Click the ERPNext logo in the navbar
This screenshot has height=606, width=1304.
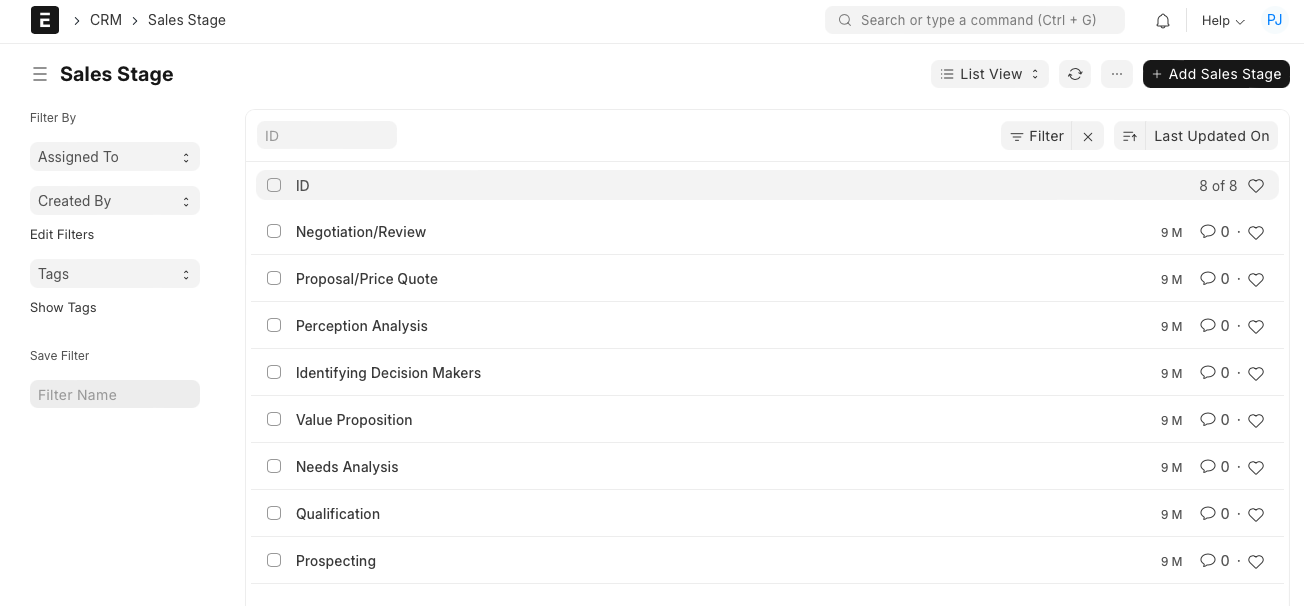point(44,20)
